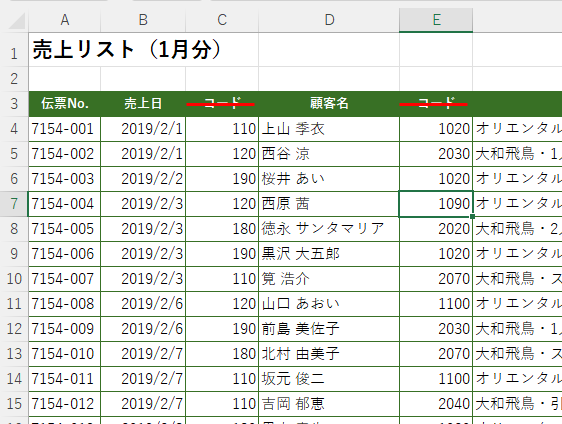Viewport: 562px width, 424px height.
Task: Select column E header
Action: click(x=436, y=20)
